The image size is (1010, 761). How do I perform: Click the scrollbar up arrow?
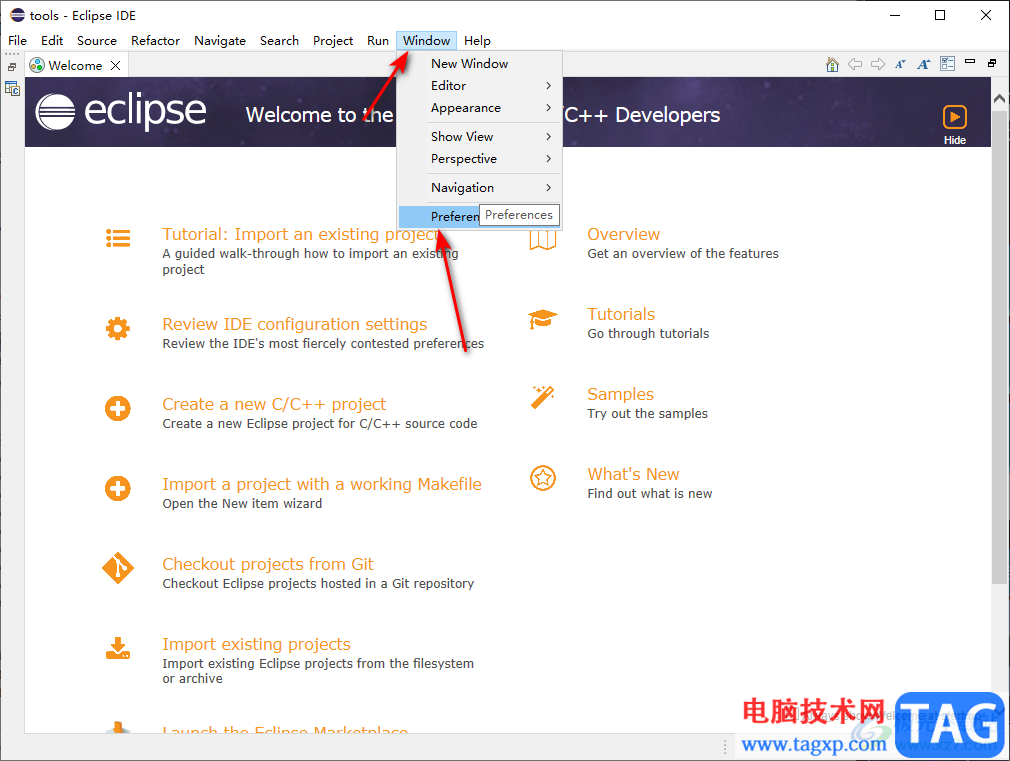pyautogui.click(x=998, y=99)
